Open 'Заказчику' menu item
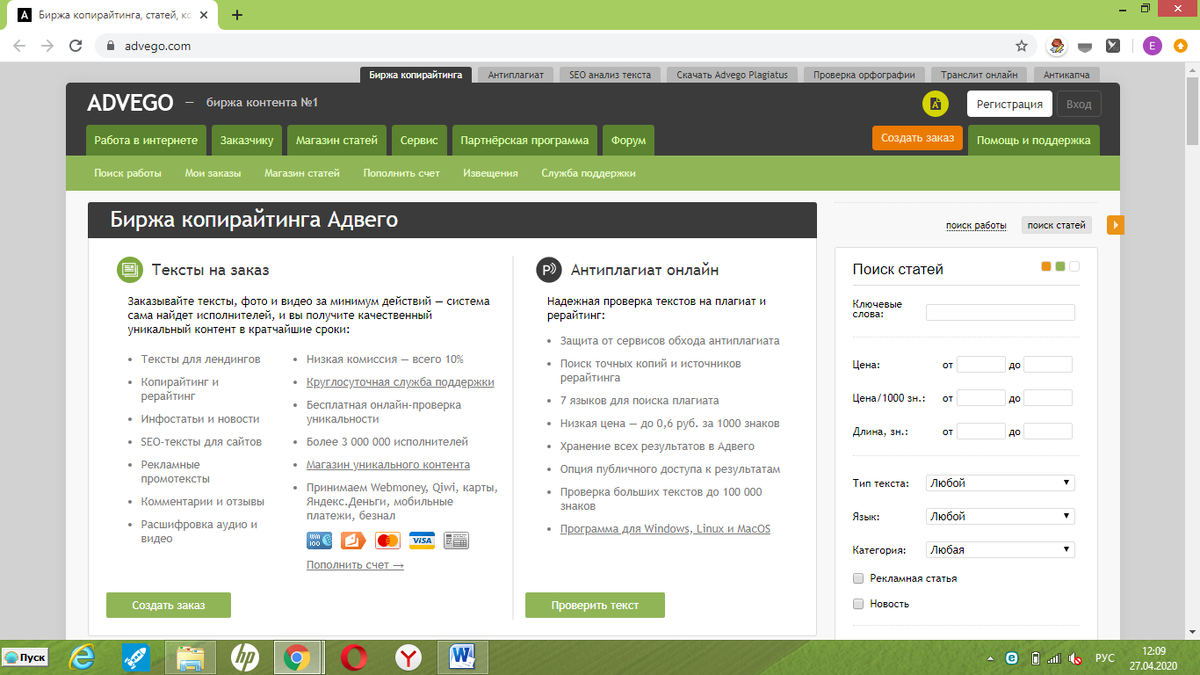Viewport: 1200px width, 675px height. pyautogui.click(x=247, y=141)
